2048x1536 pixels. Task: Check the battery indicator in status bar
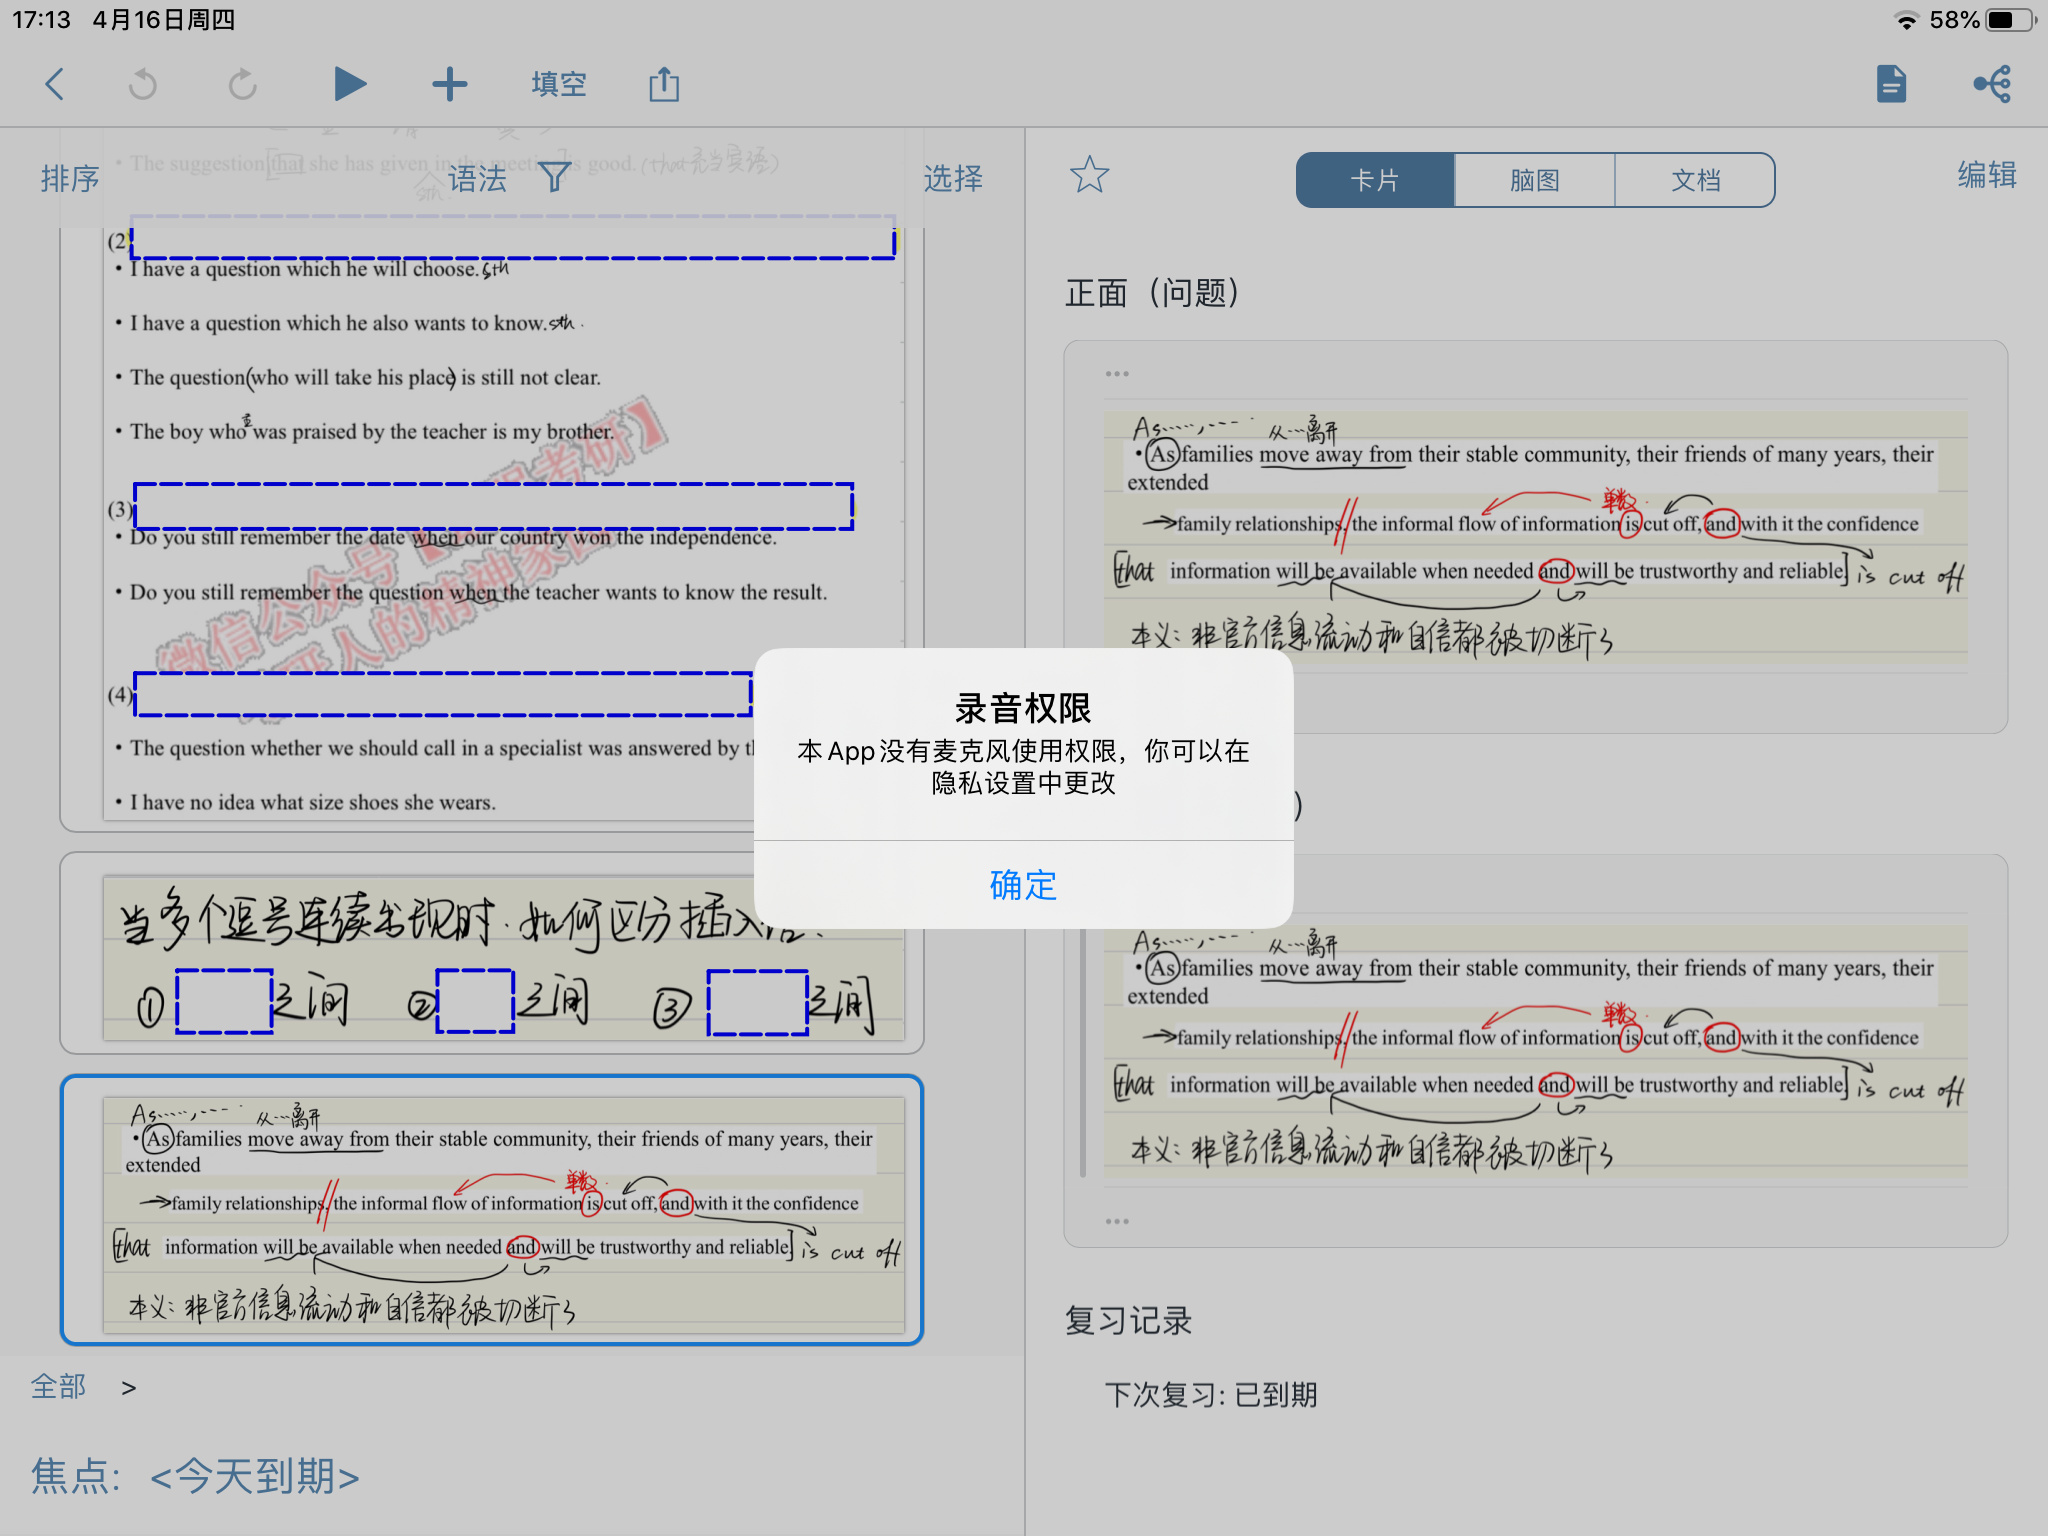tap(2011, 20)
